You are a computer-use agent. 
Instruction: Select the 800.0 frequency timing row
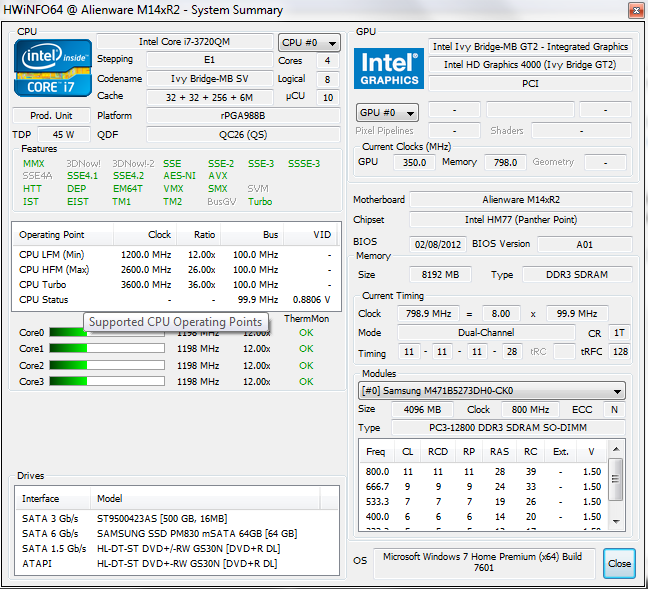[483, 471]
